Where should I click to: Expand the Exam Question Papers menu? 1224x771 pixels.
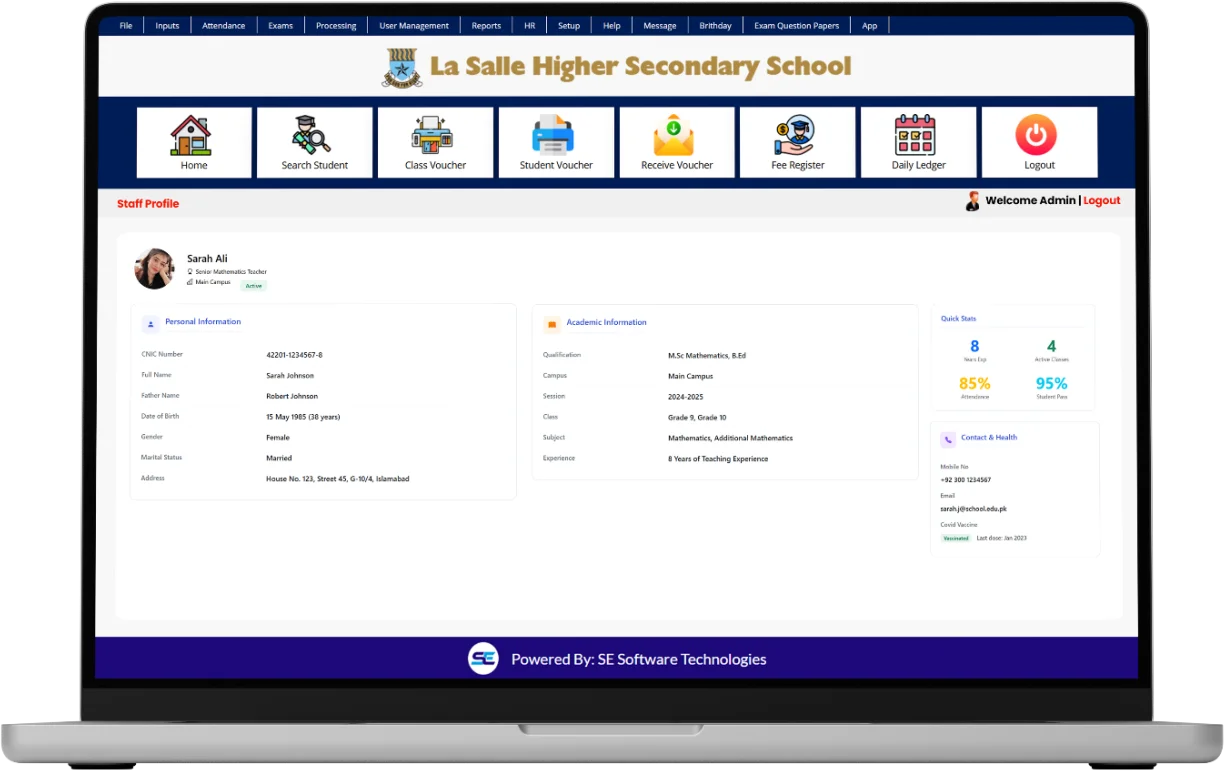point(796,26)
